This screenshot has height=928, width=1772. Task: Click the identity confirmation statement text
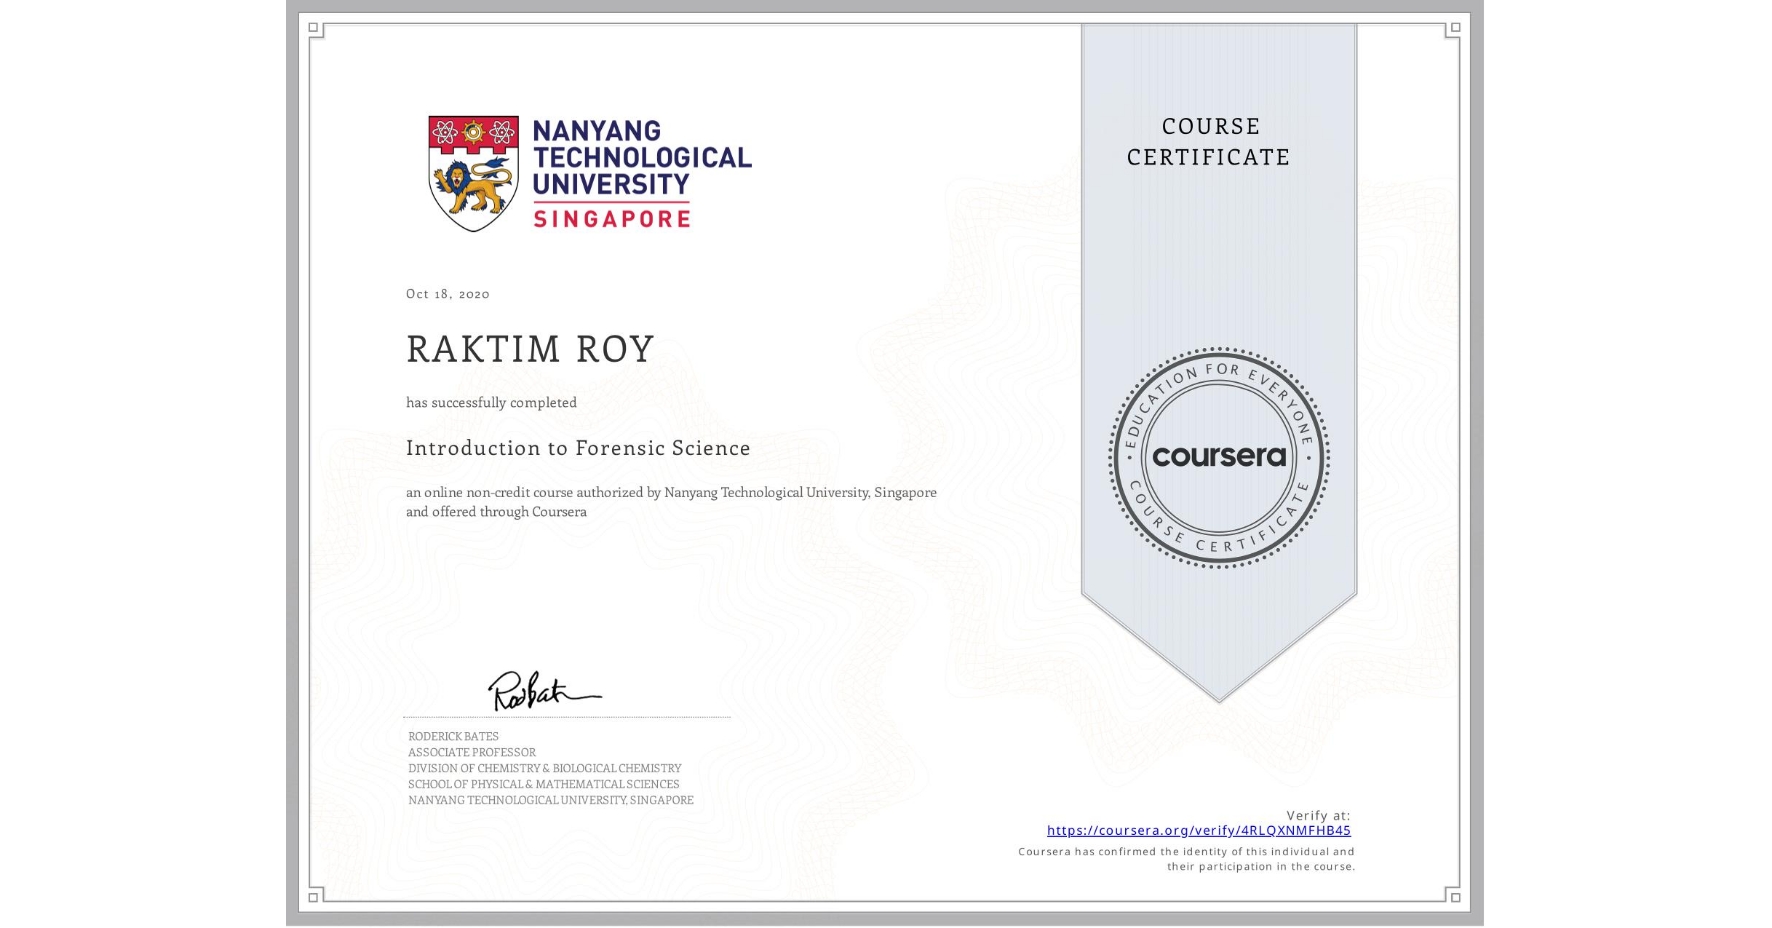click(x=1185, y=858)
